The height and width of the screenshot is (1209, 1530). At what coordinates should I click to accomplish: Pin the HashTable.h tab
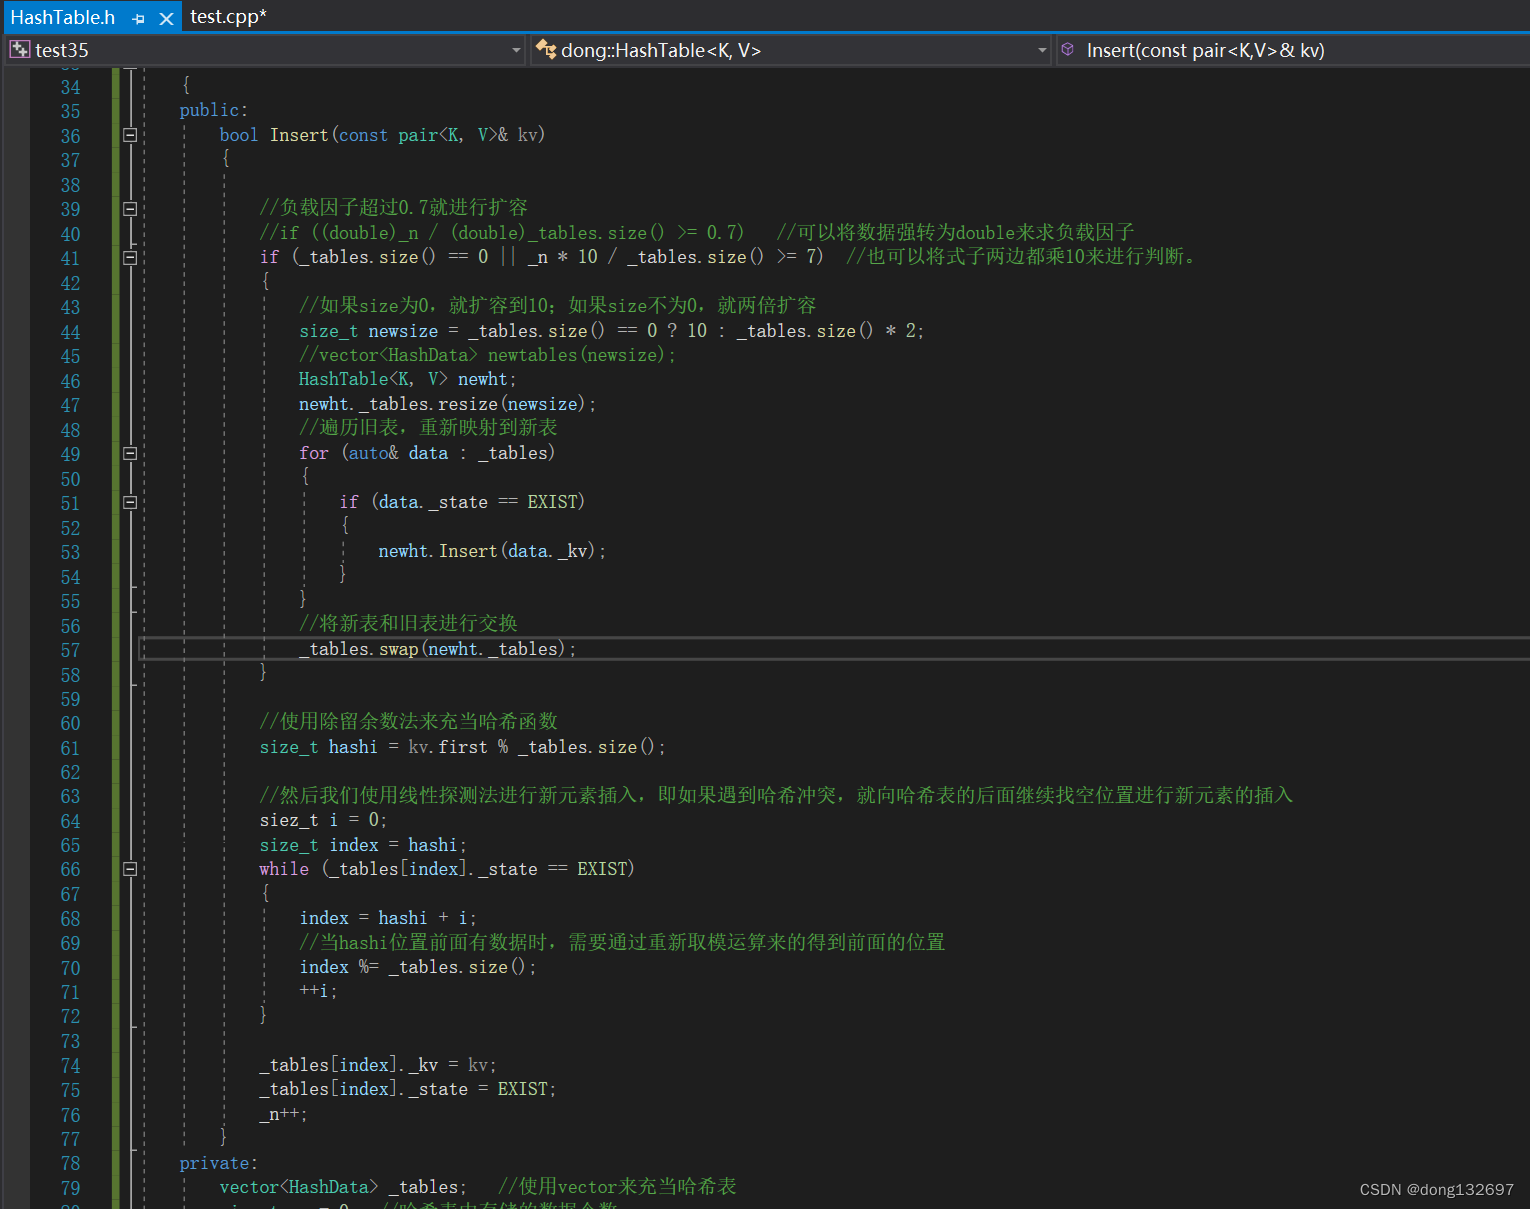[x=138, y=18]
